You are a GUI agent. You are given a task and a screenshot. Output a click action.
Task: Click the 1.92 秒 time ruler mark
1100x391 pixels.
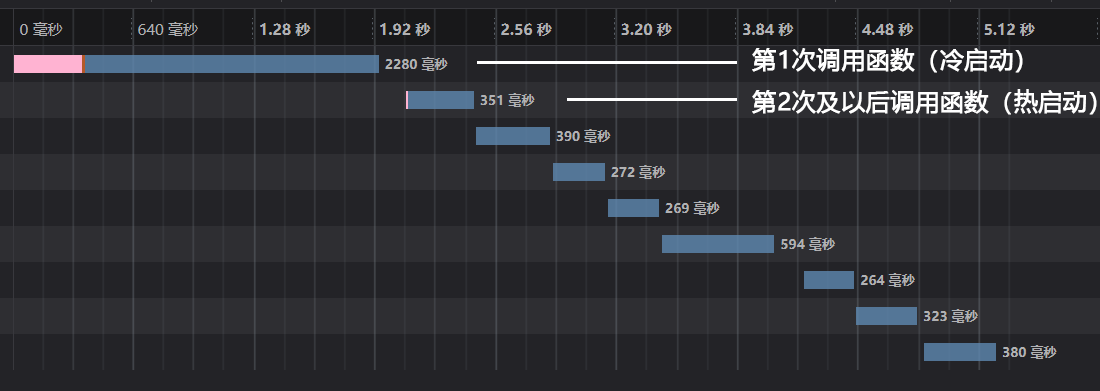pyautogui.click(x=405, y=29)
